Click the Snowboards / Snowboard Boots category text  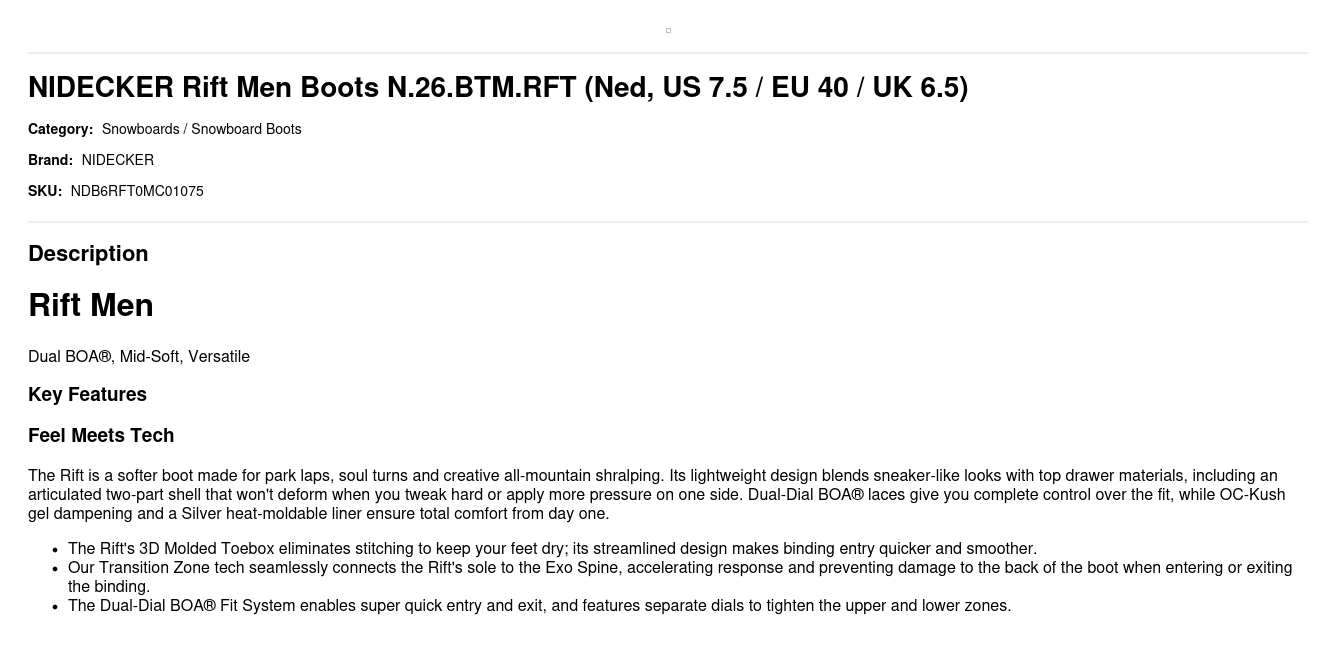click(201, 129)
